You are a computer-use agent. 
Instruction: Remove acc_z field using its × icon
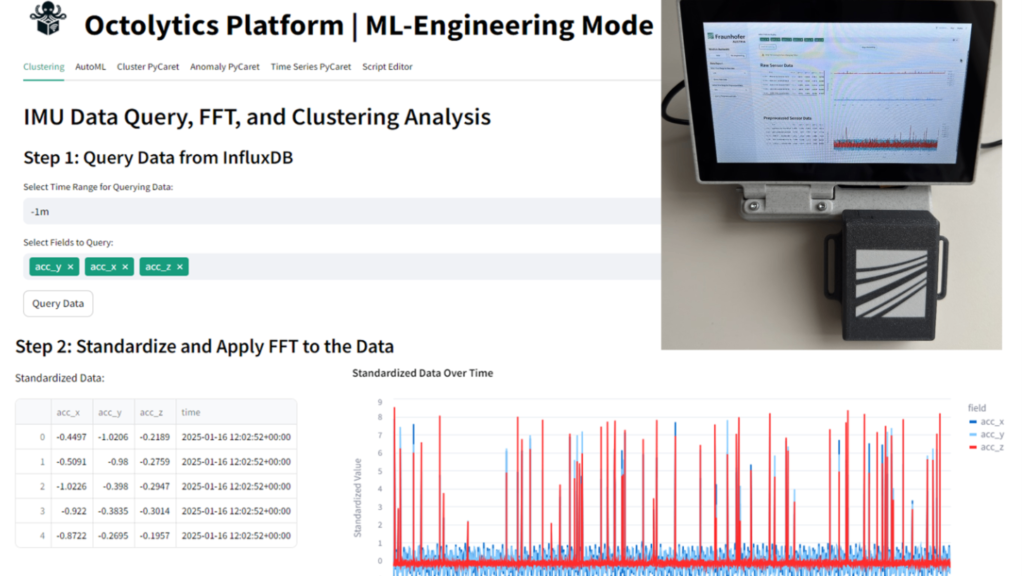180,267
